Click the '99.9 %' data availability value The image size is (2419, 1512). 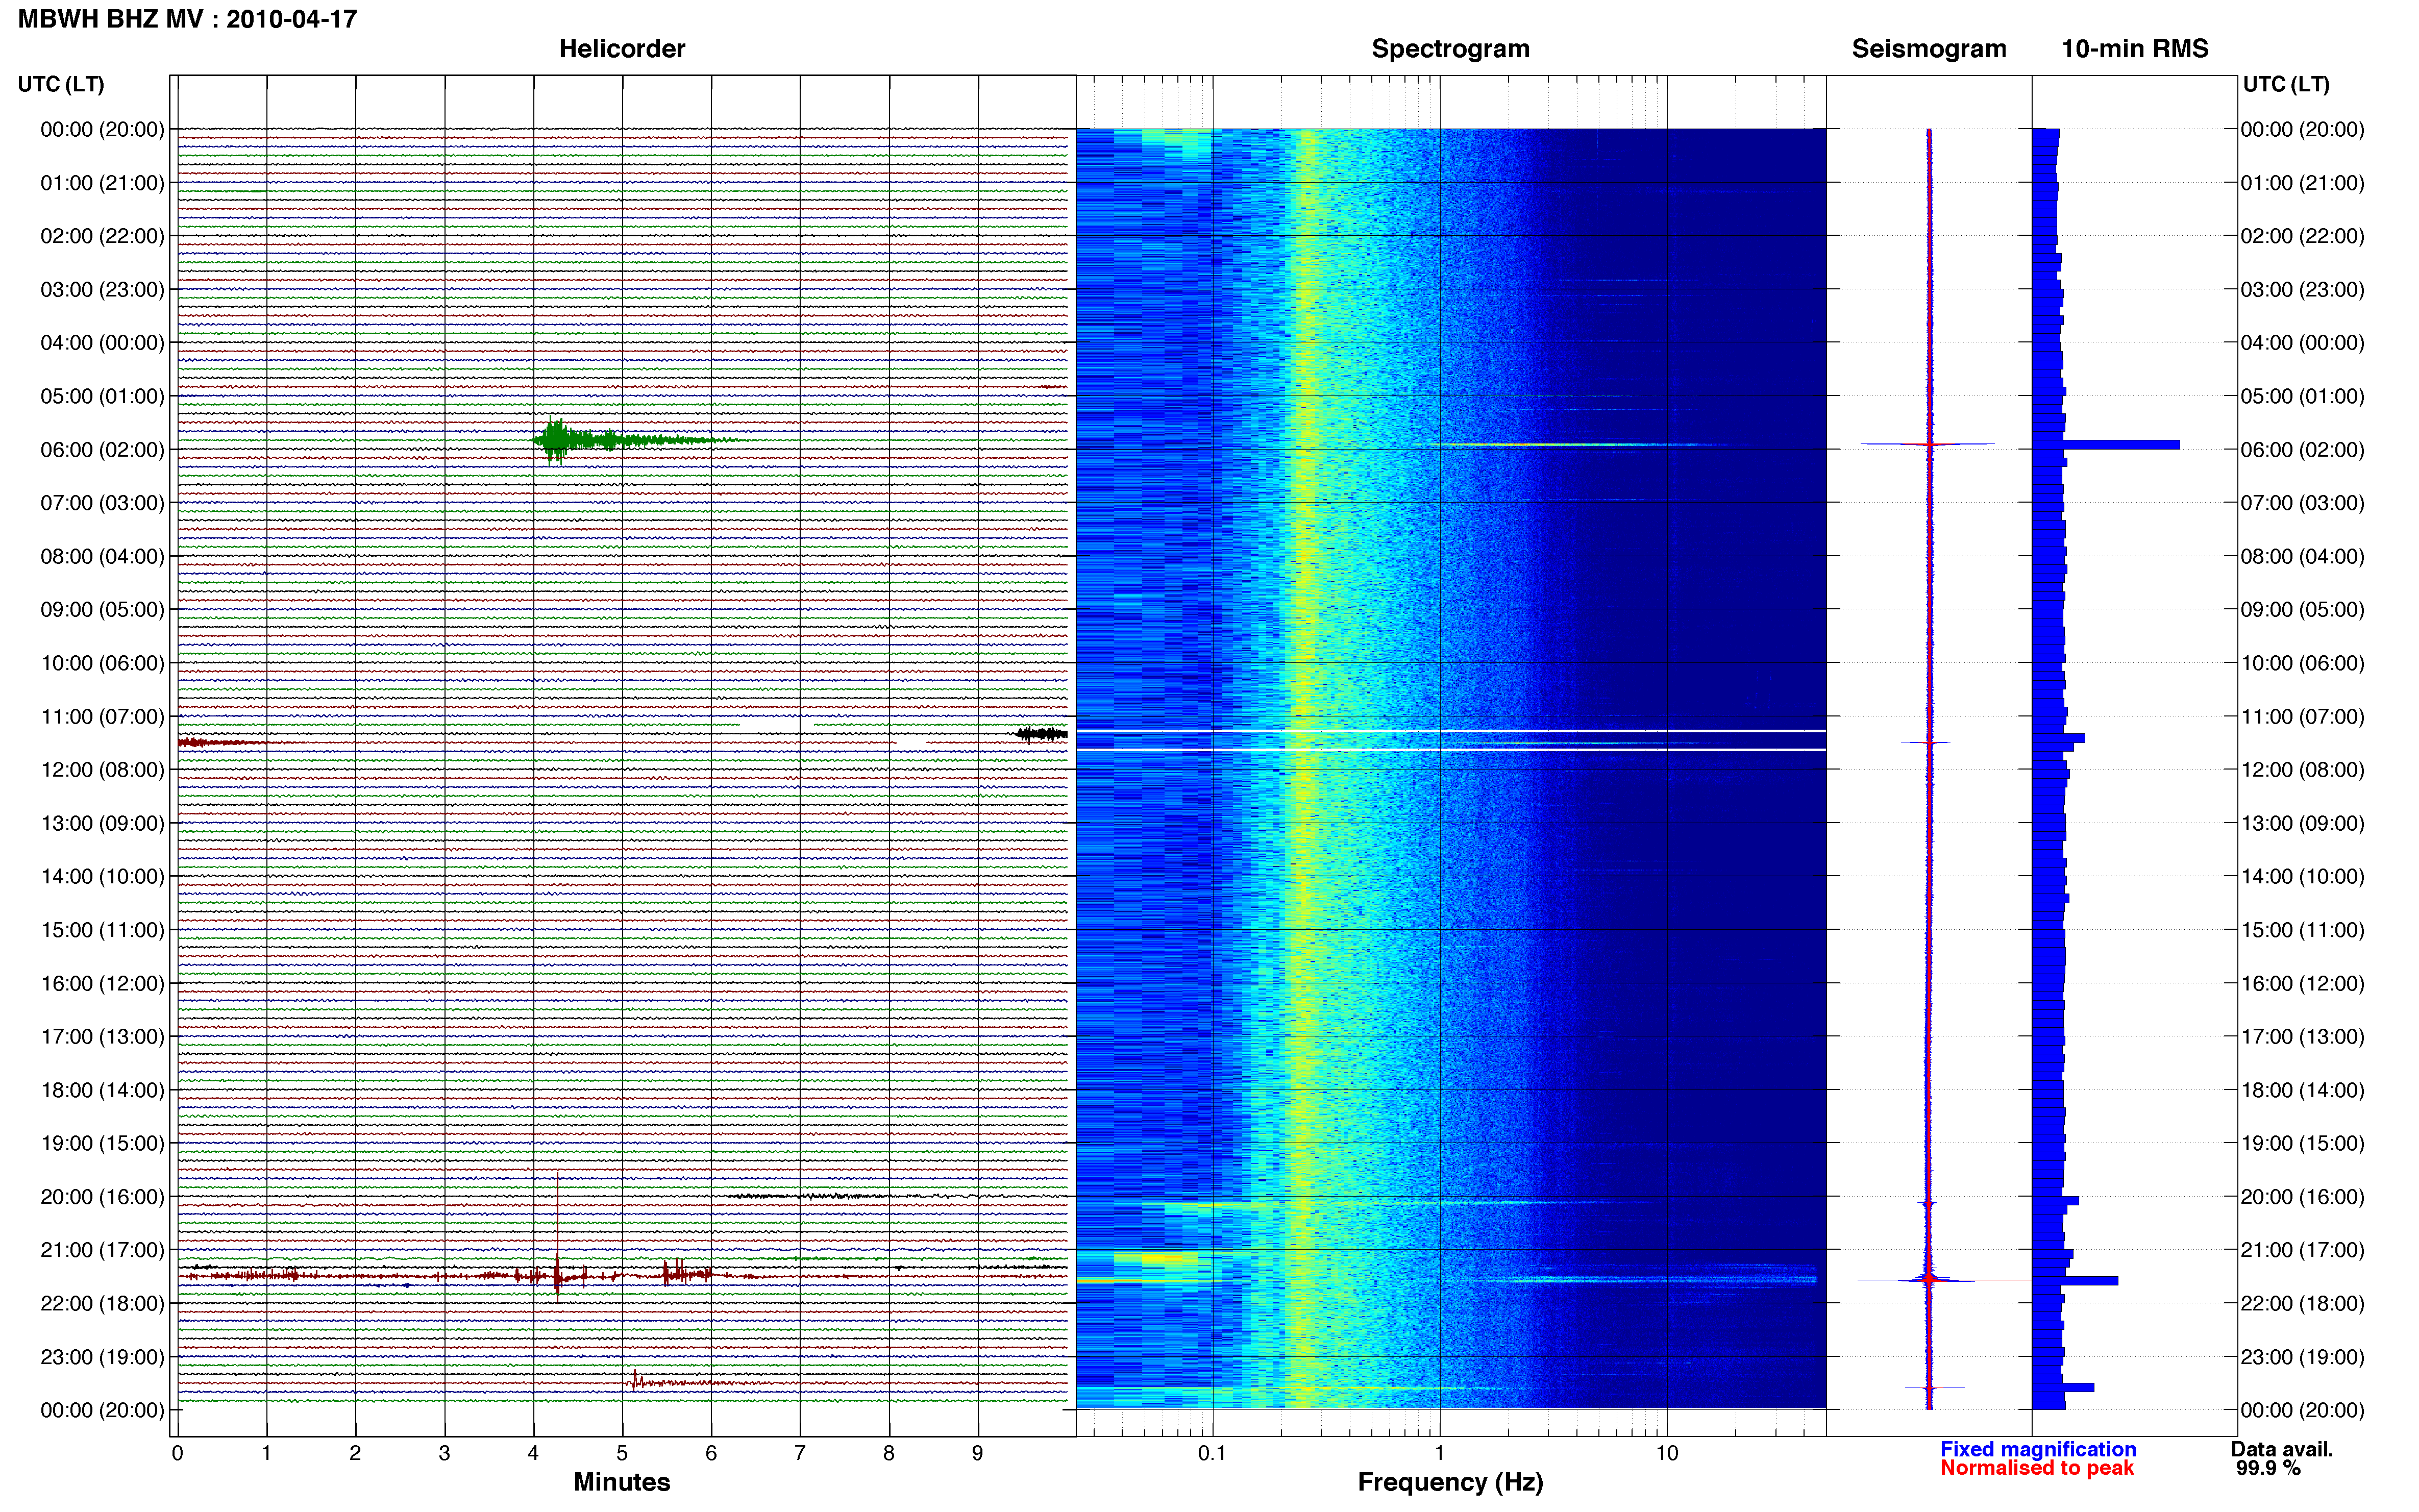(x=2268, y=1468)
